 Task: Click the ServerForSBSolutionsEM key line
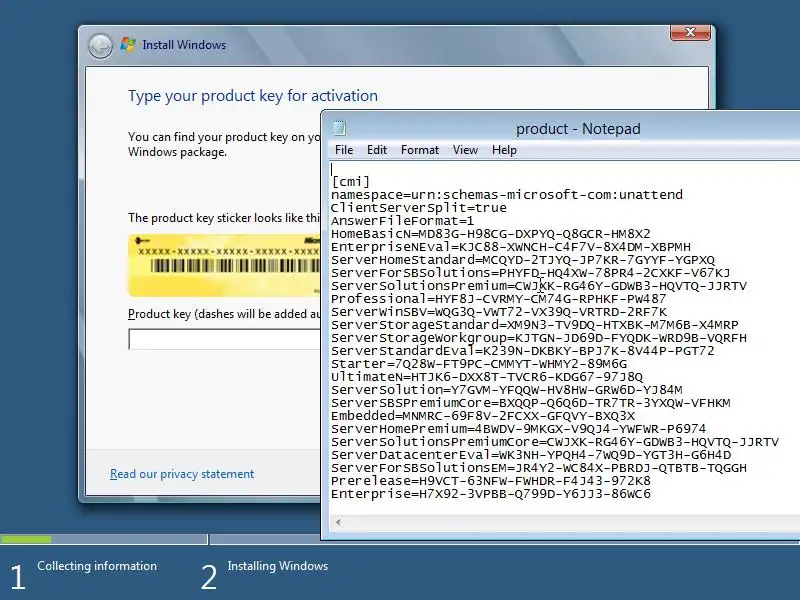[x=539, y=468]
